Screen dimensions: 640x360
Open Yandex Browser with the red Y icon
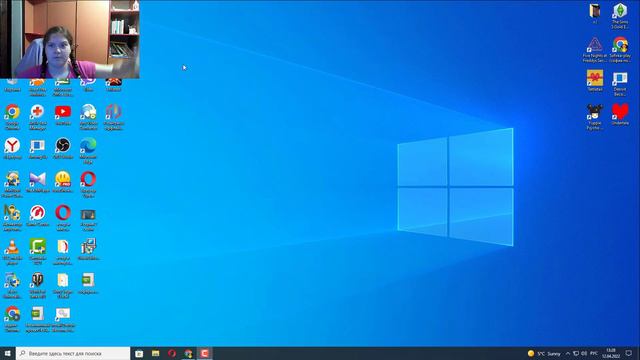click(12, 149)
